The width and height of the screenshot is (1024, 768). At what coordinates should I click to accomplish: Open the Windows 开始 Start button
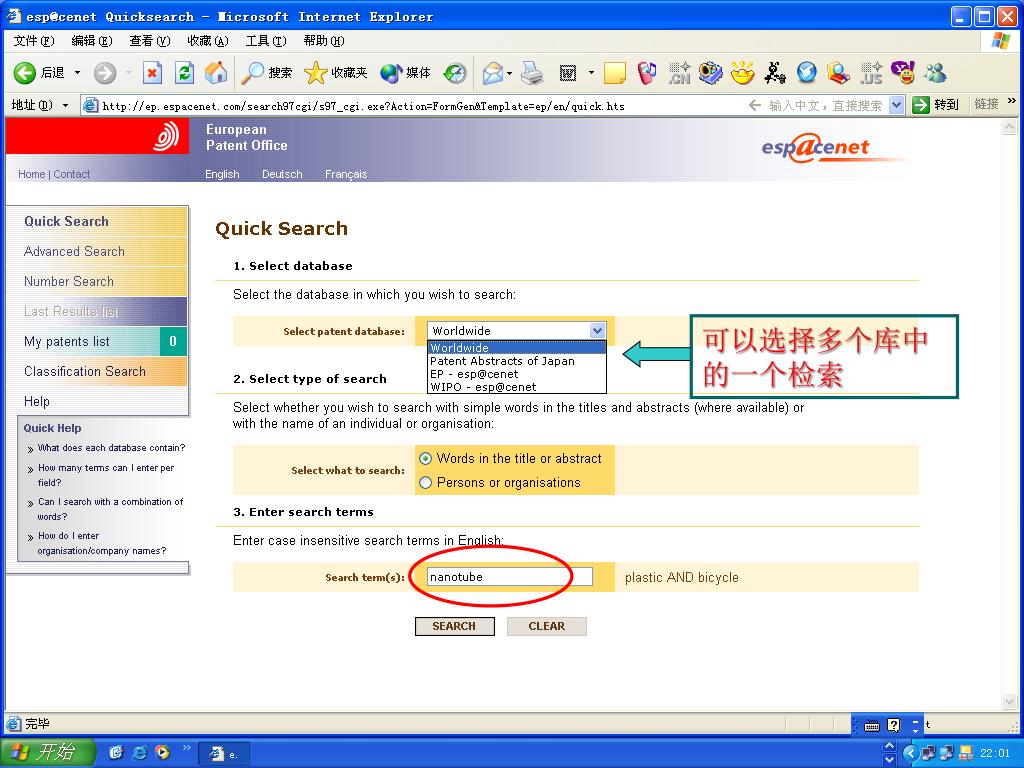(48, 752)
